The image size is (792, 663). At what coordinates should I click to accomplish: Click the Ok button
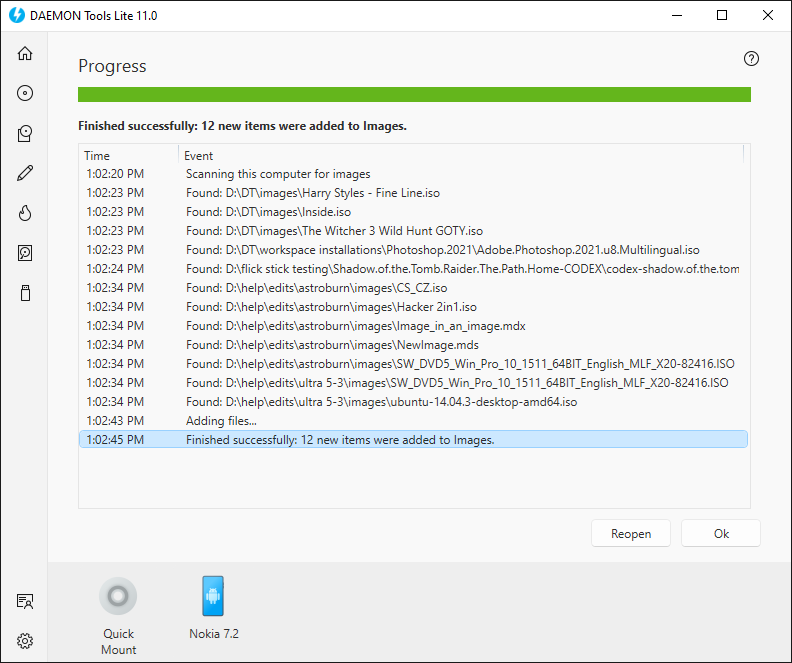pos(721,533)
